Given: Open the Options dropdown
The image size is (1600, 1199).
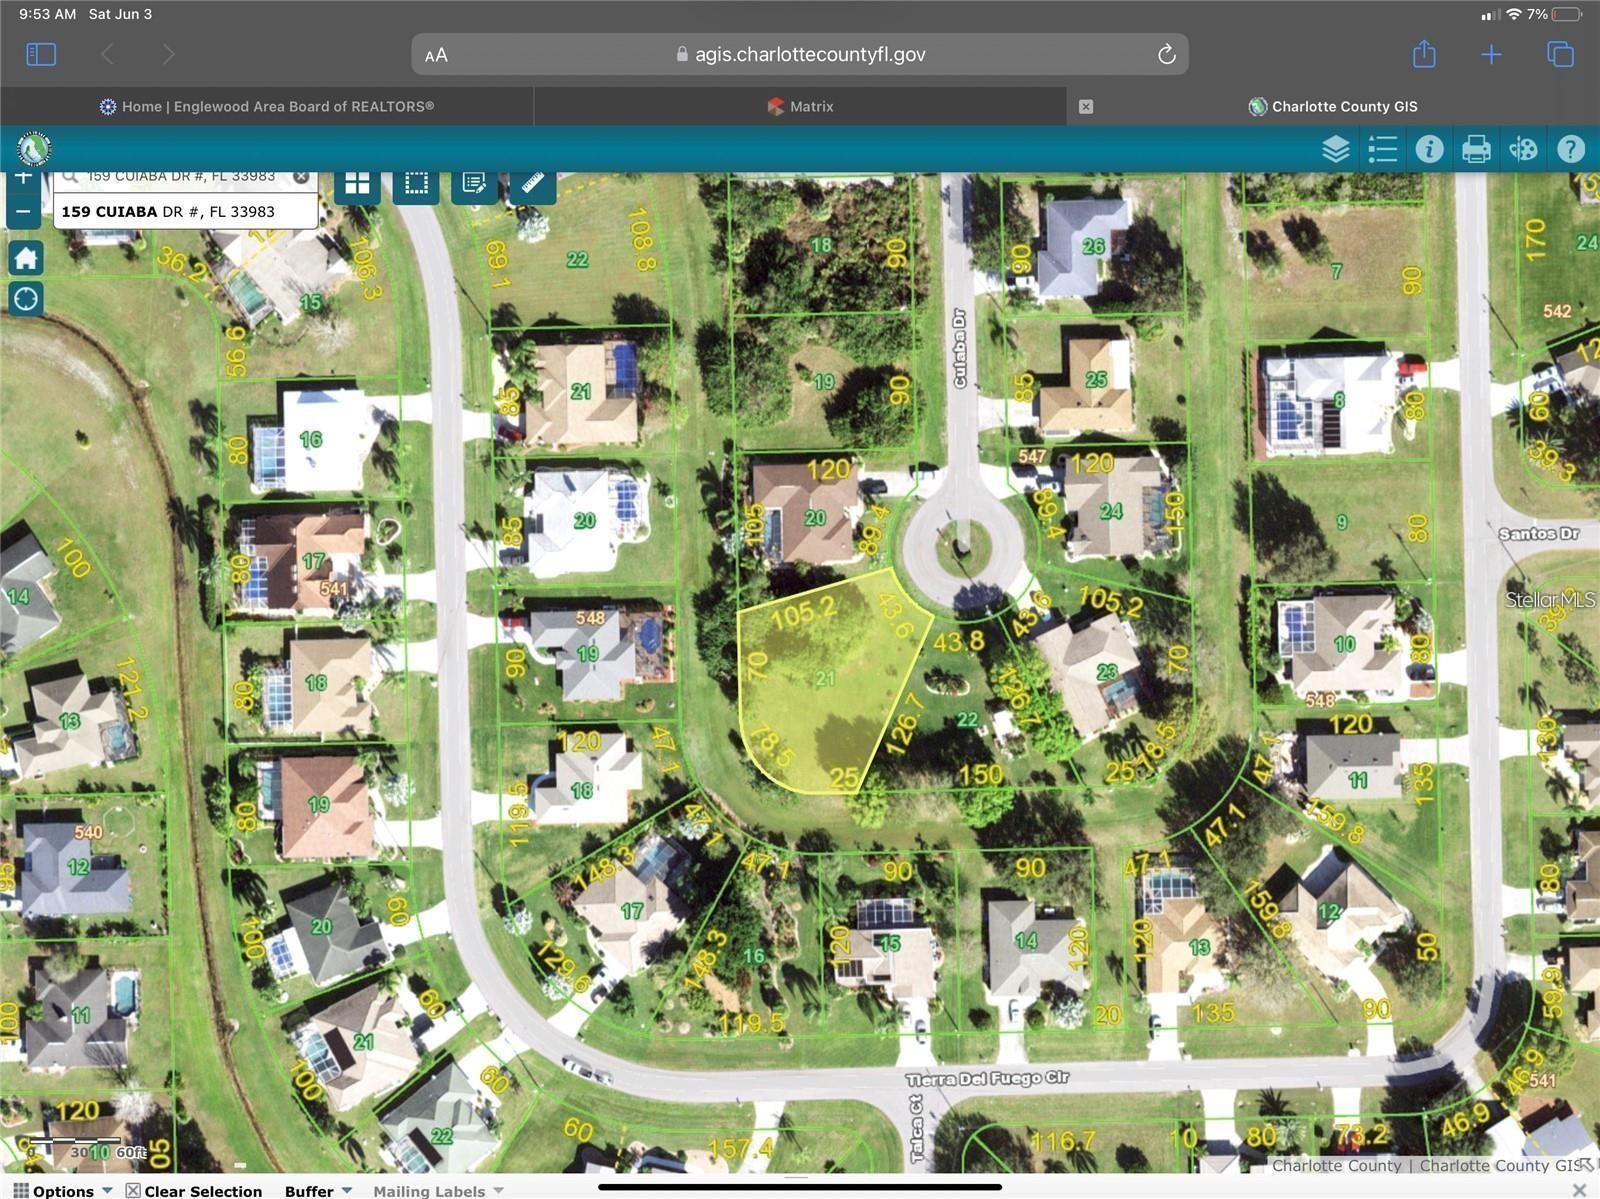Looking at the screenshot, I should [65, 1190].
